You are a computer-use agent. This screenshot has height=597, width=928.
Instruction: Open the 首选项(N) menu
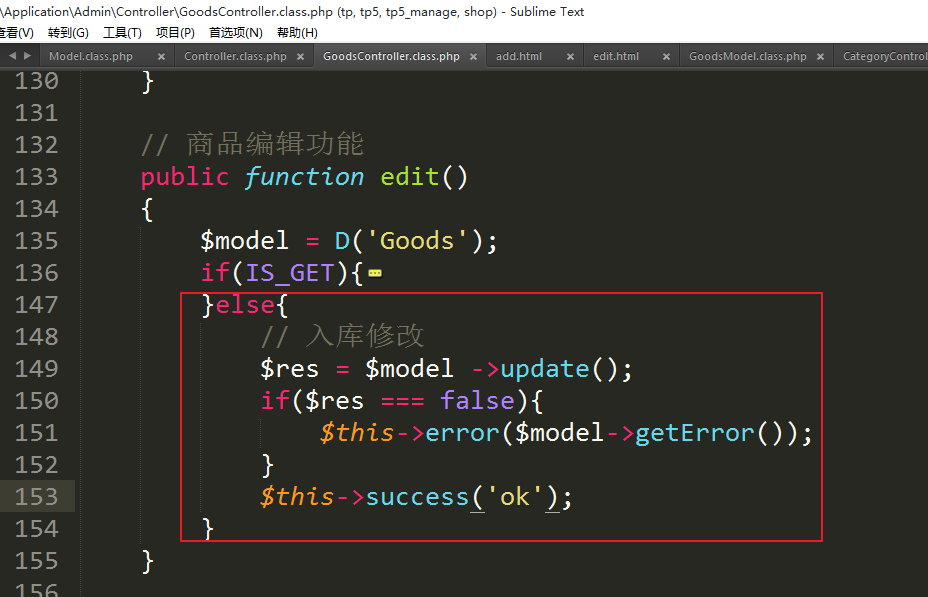(x=236, y=33)
